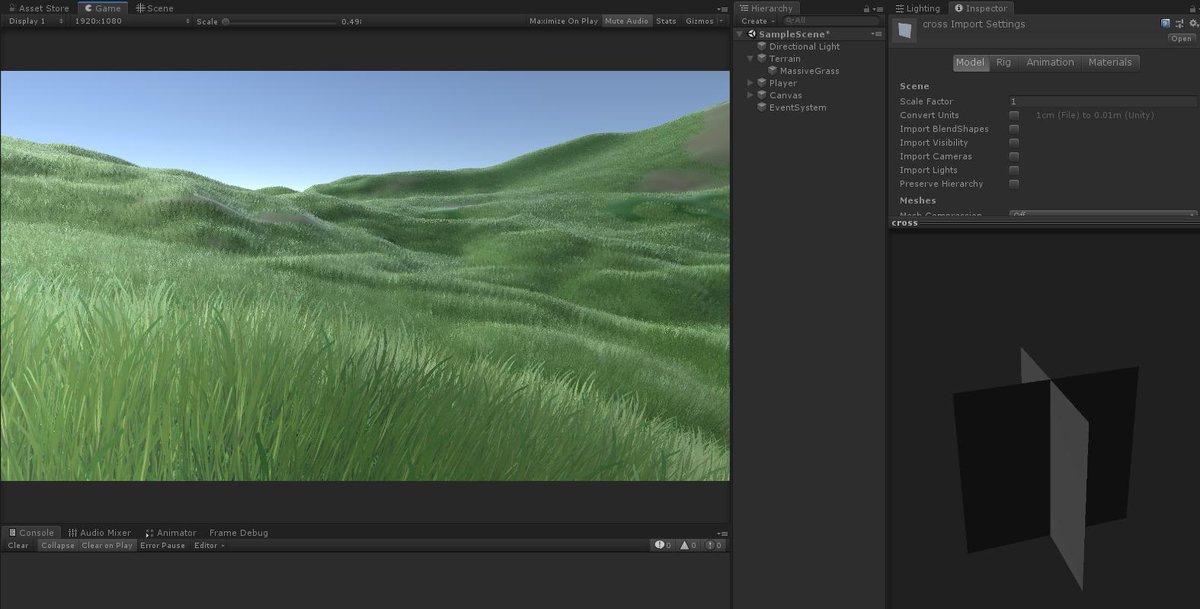Open the blue help reference icon
The height and width of the screenshot is (609, 1200).
point(1166,23)
